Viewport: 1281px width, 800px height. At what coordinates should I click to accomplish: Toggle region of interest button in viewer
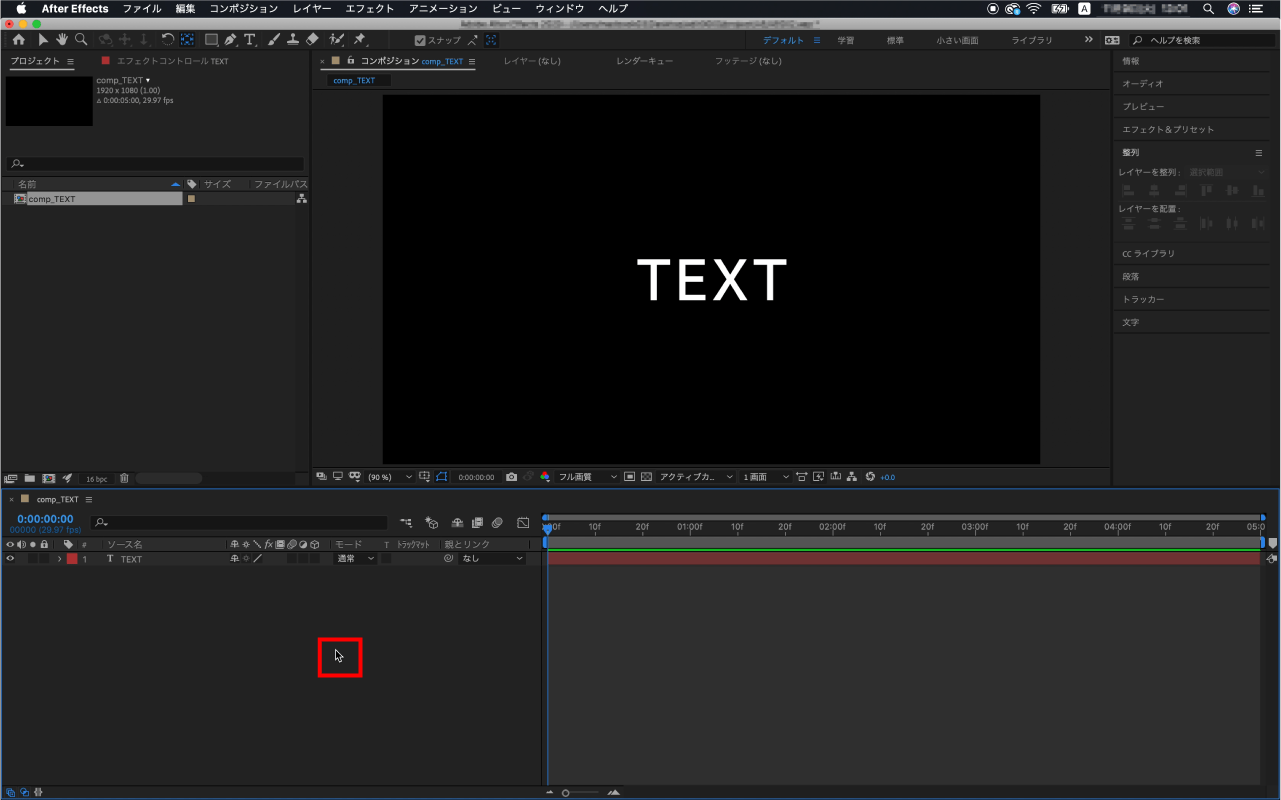click(630, 477)
